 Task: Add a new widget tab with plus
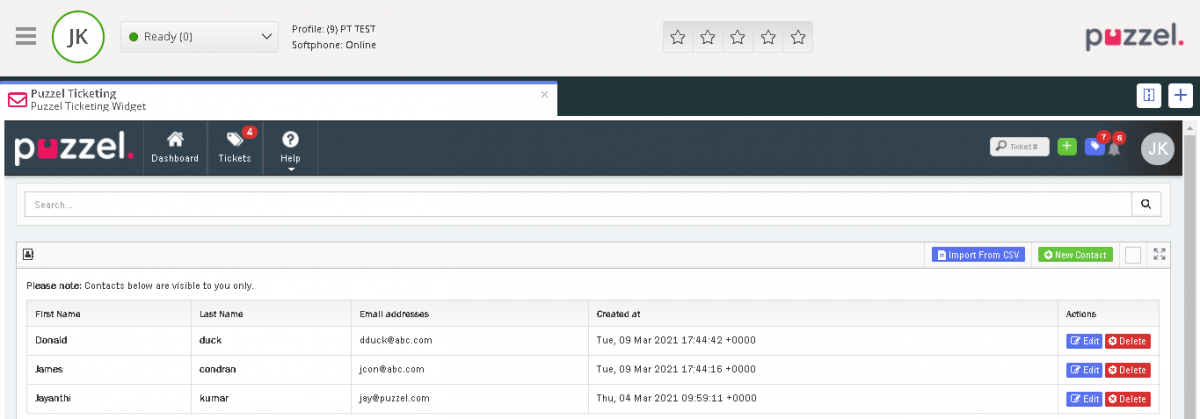pyautogui.click(x=1181, y=95)
